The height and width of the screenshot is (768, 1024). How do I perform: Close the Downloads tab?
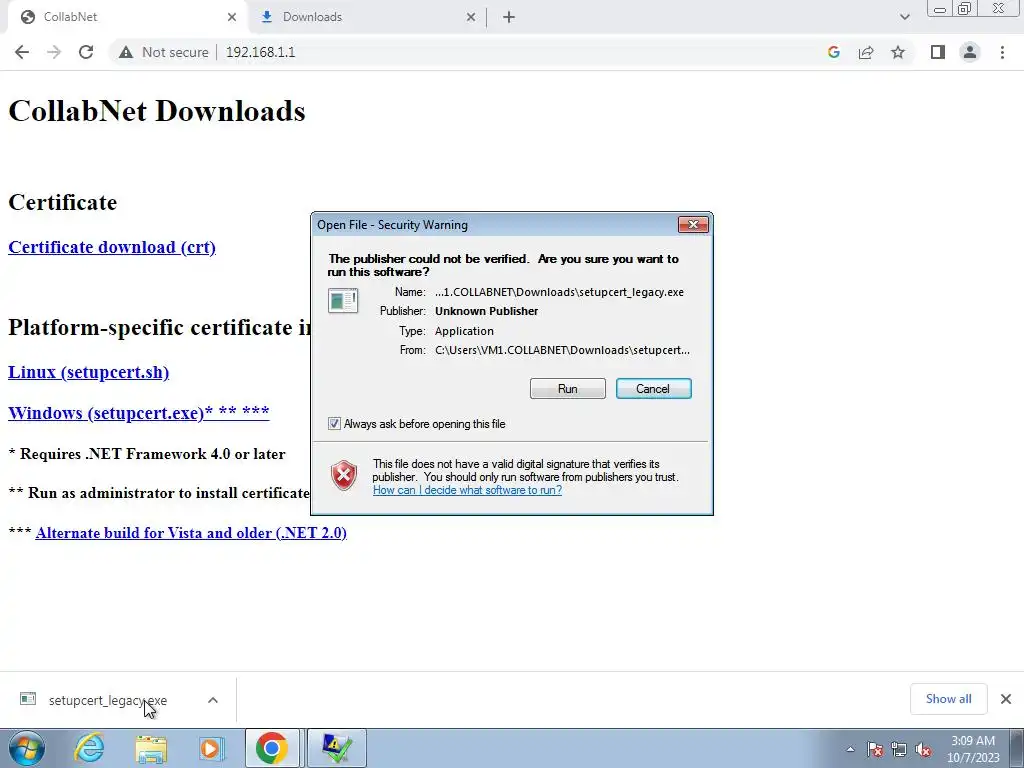point(471,17)
